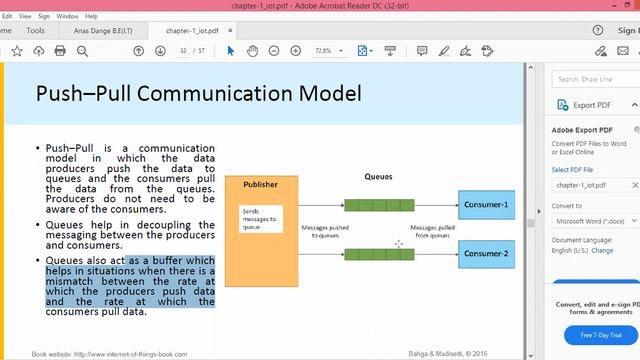Remove chapter-1_iot.pdf from export list
Image resolution: width=640 pixels, height=360 pixels.
(635, 185)
